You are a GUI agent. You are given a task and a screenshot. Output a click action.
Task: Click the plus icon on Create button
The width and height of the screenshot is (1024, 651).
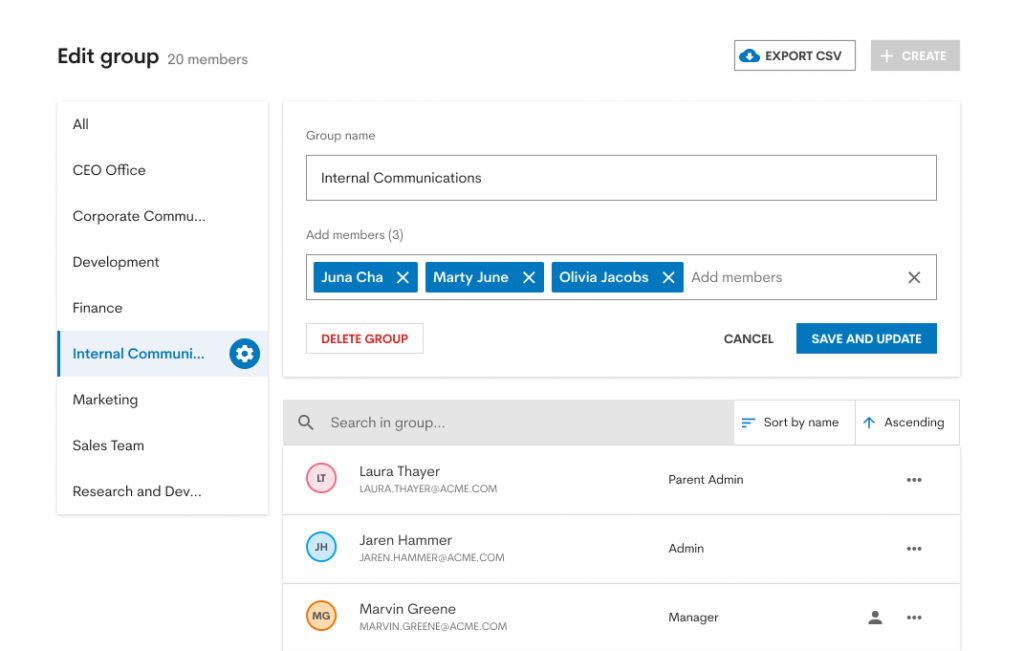pos(887,55)
